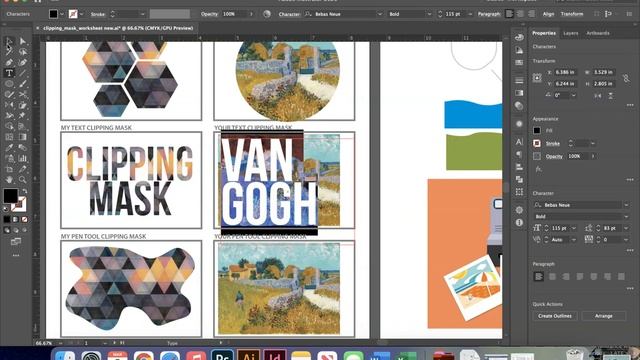This screenshot has height=360, width=640.
Task: Open Pathfinder panel icon in side dock
Action: pos(519,179)
